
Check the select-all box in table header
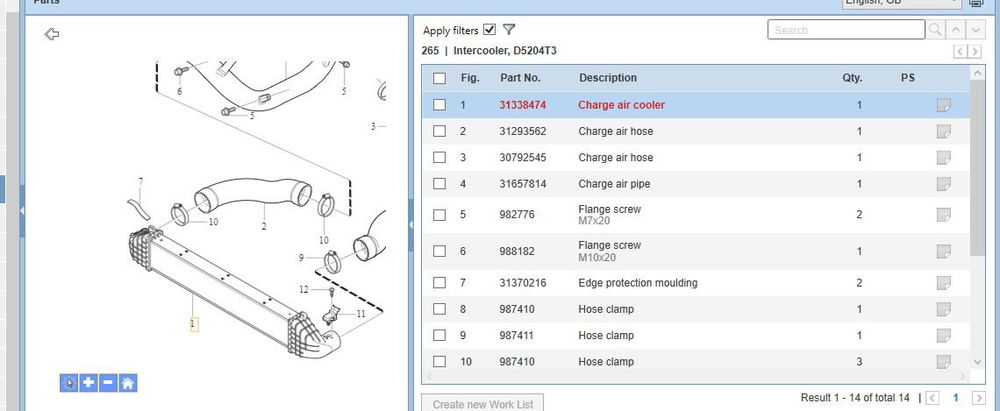439,78
